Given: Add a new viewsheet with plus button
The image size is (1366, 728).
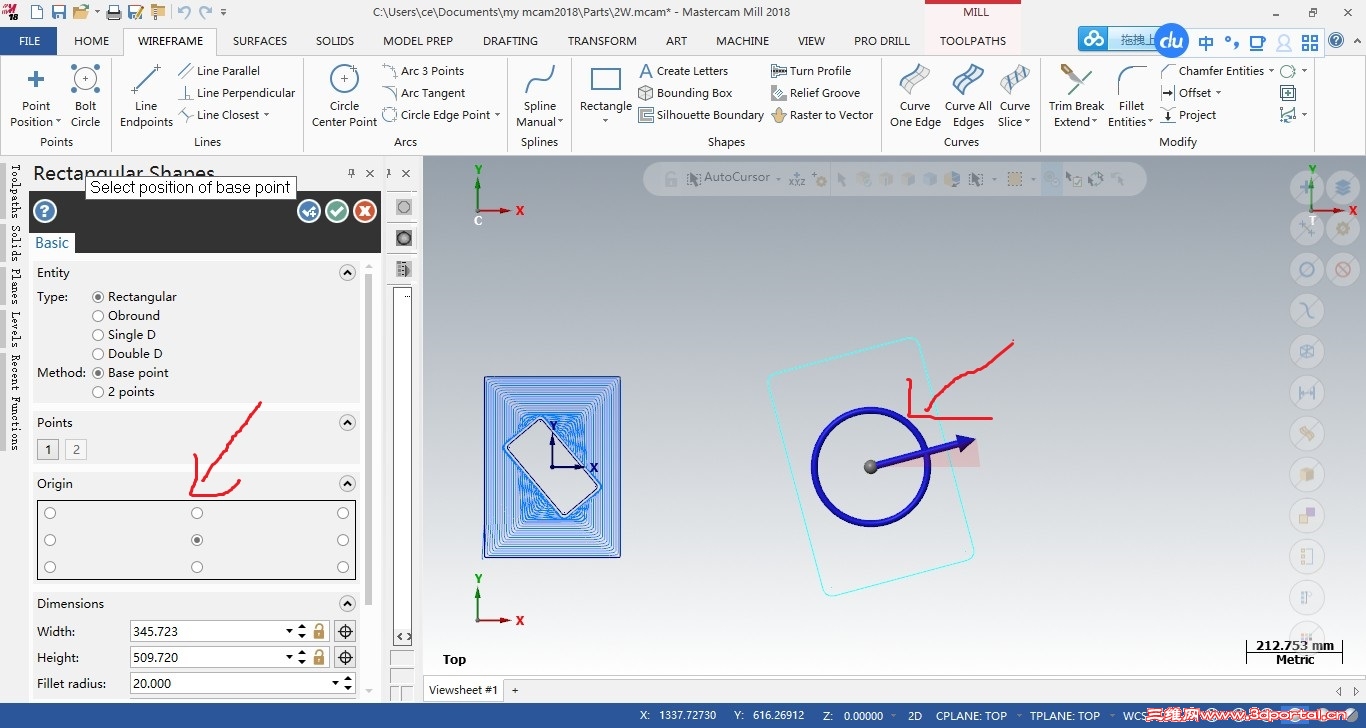Looking at the screenshot, I should click(x=515, y=690).
